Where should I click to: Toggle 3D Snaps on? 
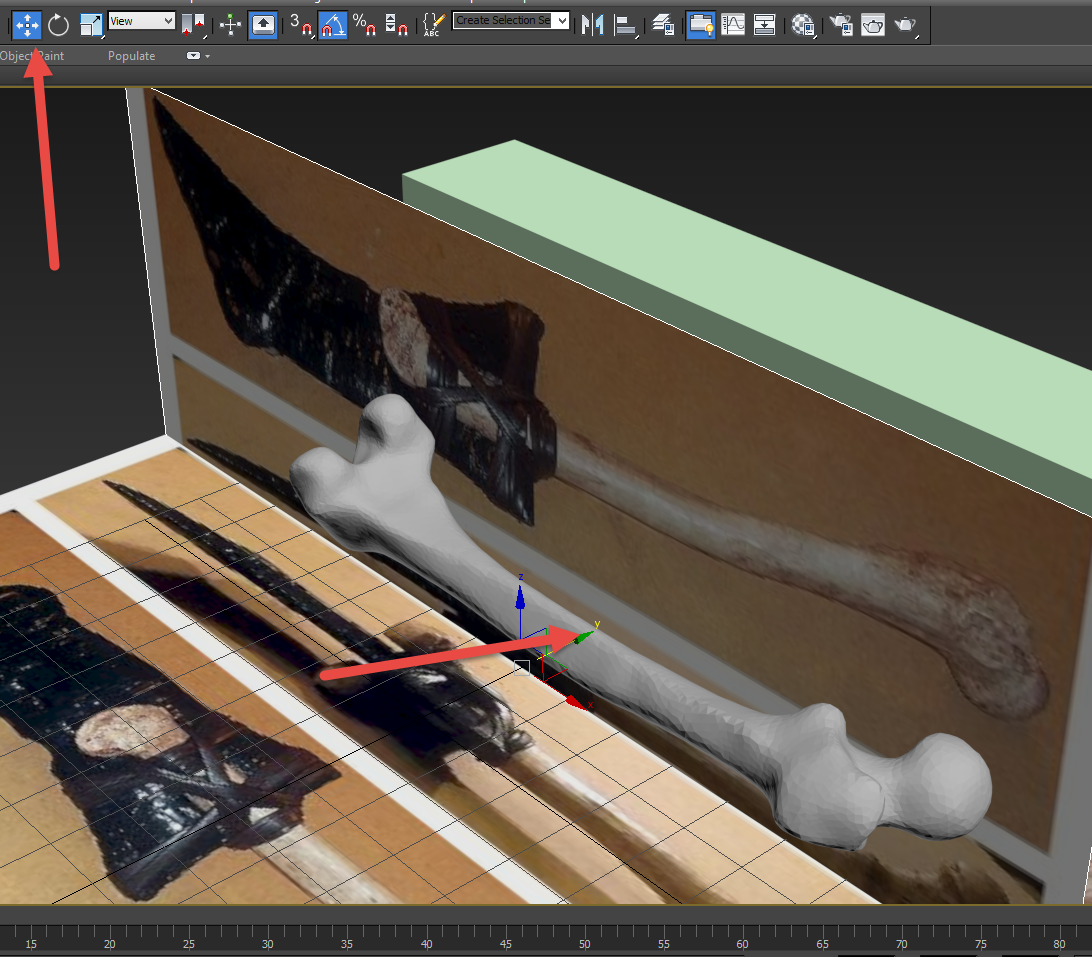(301, 25)
